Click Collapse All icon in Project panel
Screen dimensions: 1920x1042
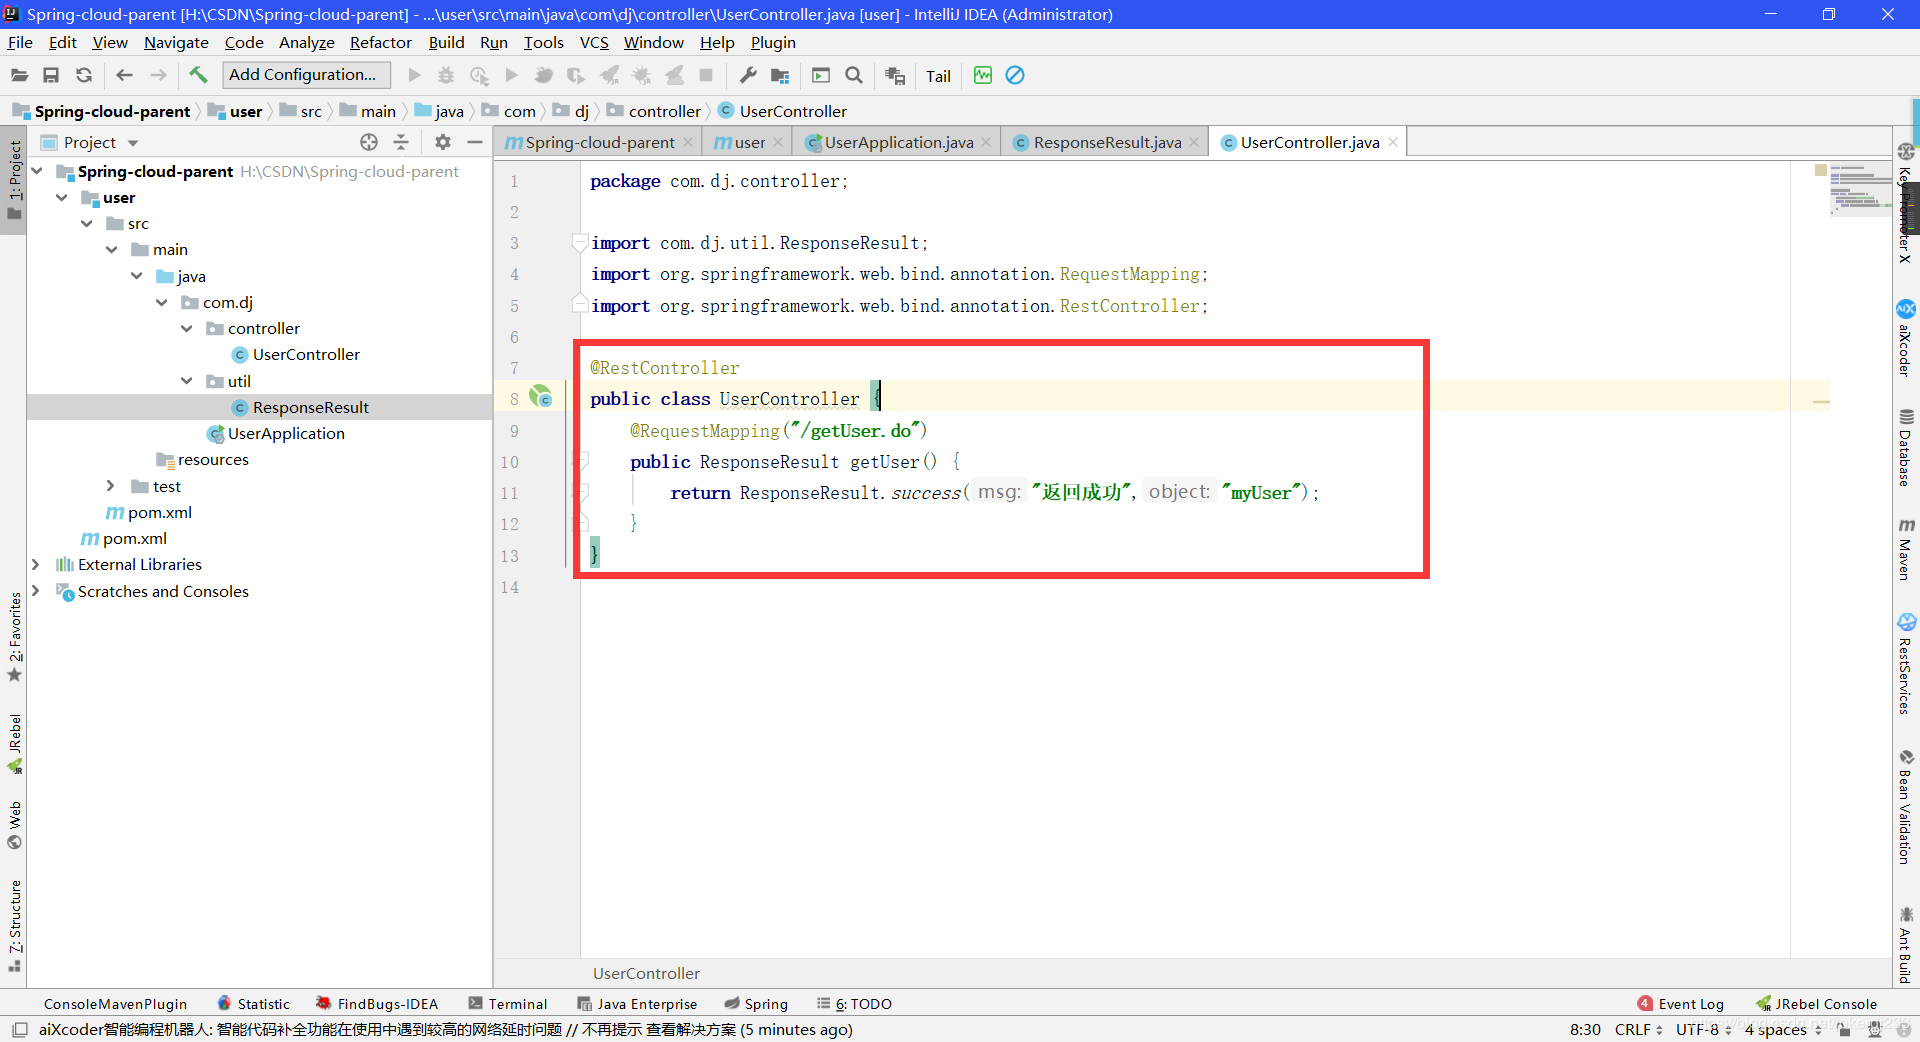(x=401, y=142)
